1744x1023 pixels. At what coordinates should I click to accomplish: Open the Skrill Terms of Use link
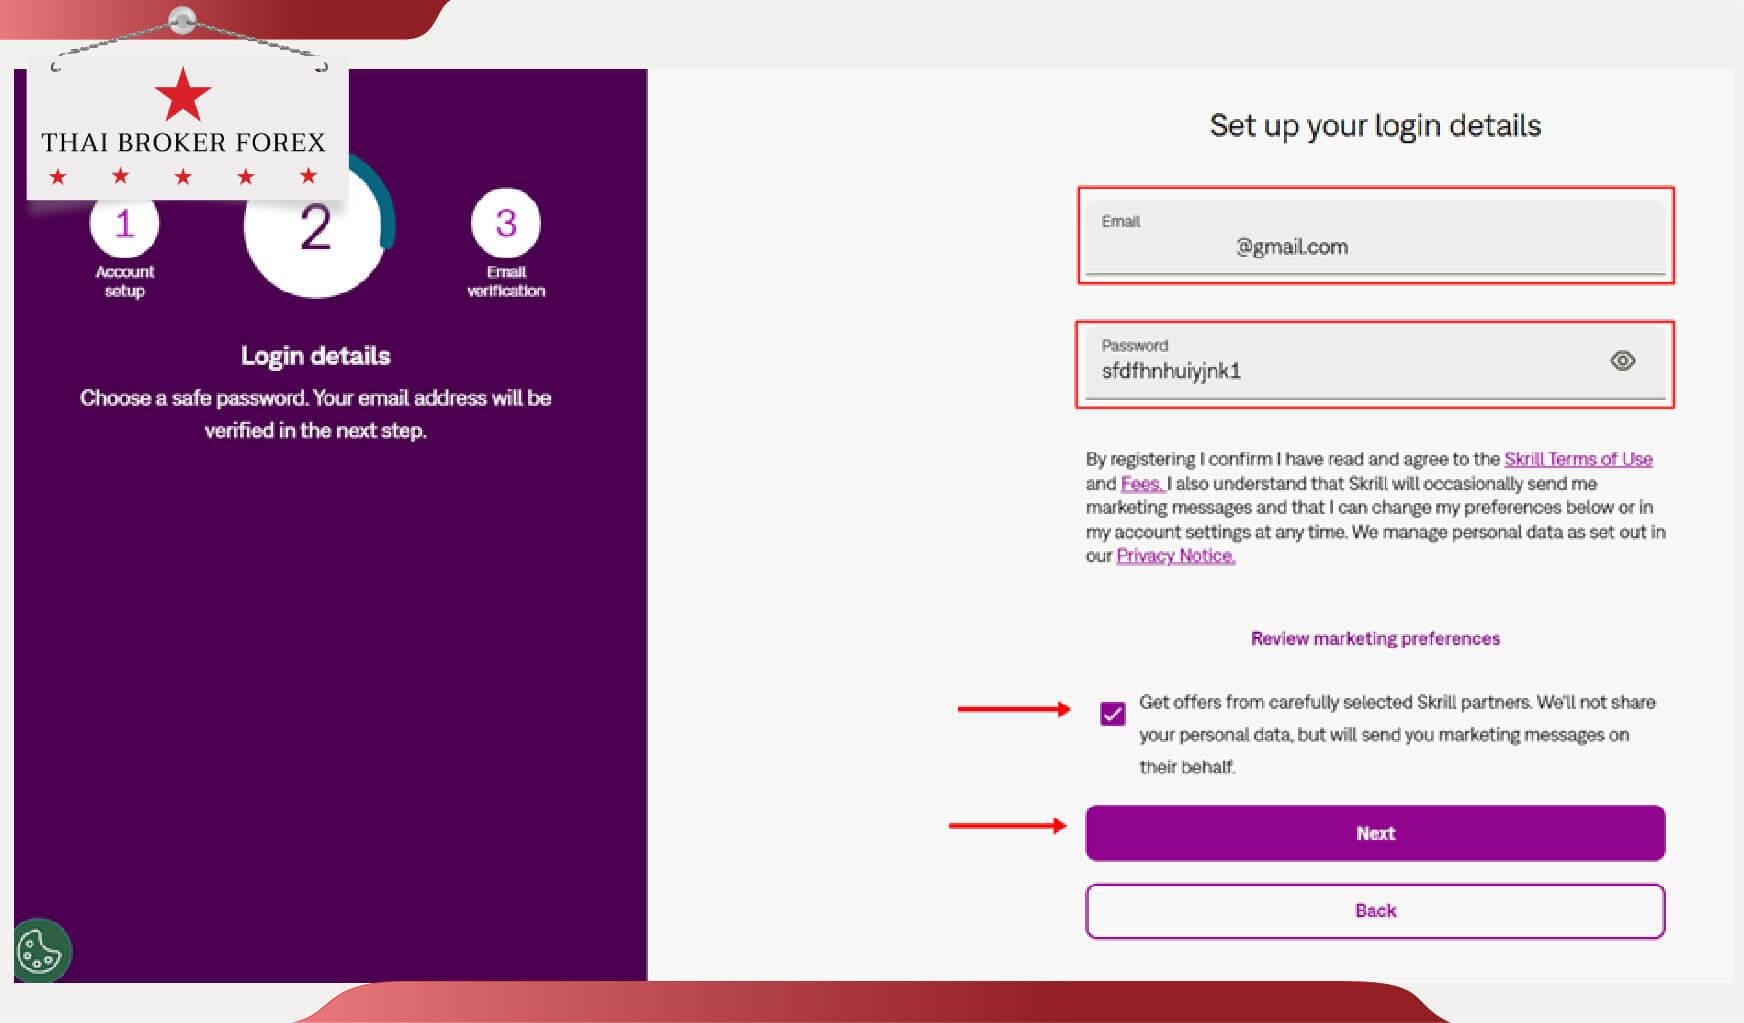(x=1578, y=459)
